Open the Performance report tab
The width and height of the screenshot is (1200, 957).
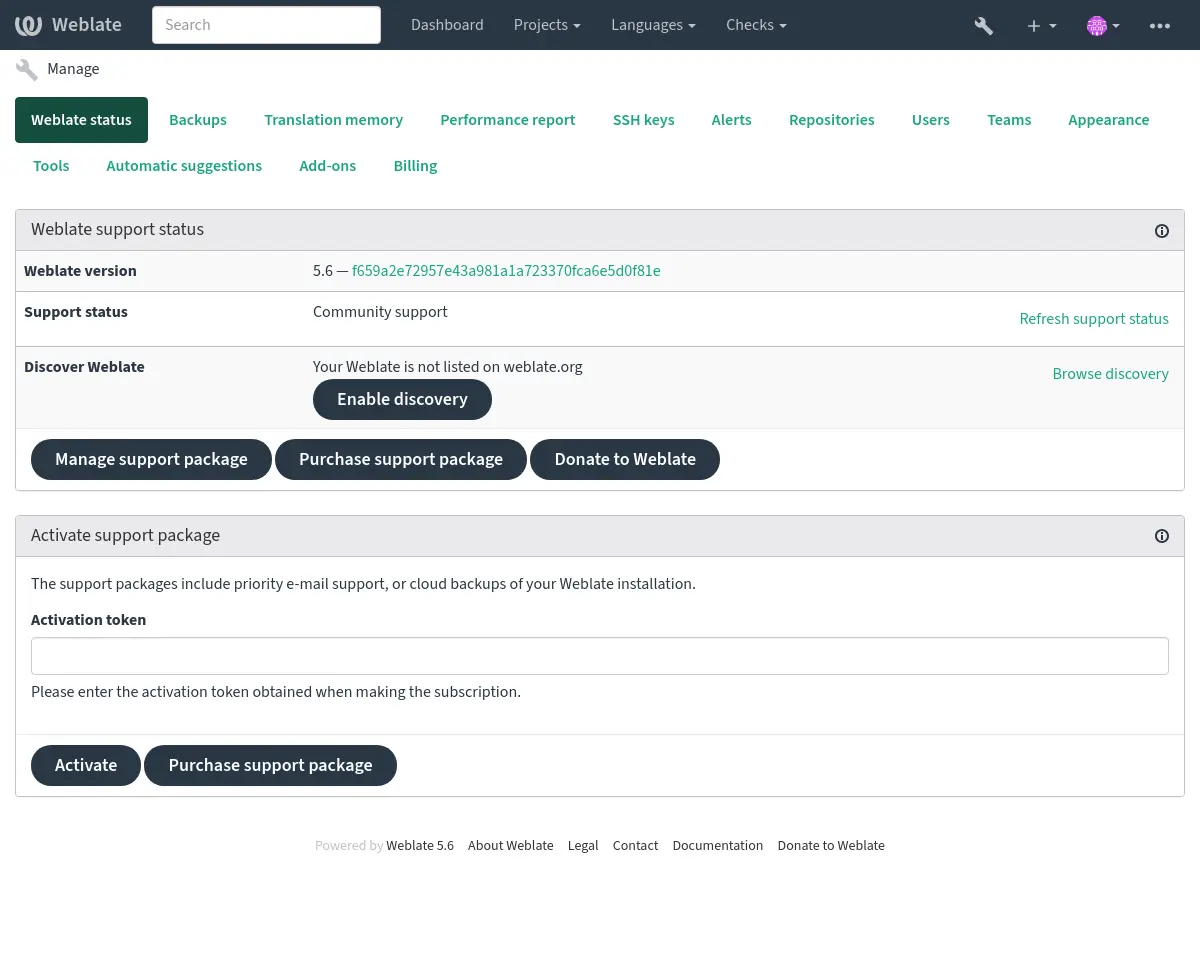[x=508, y=120]
